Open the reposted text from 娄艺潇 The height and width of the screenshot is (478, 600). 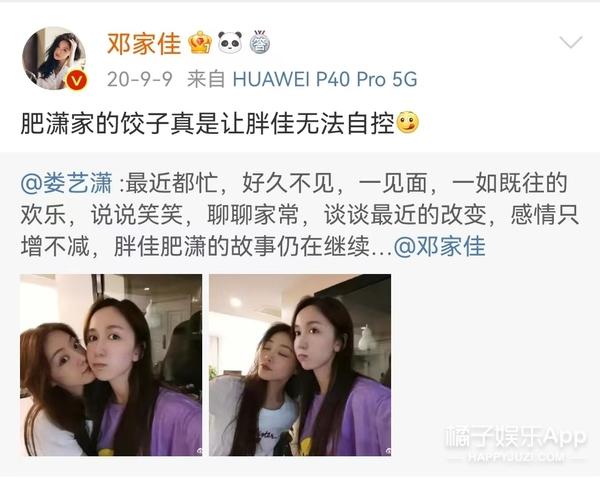[x=300, y=215]
